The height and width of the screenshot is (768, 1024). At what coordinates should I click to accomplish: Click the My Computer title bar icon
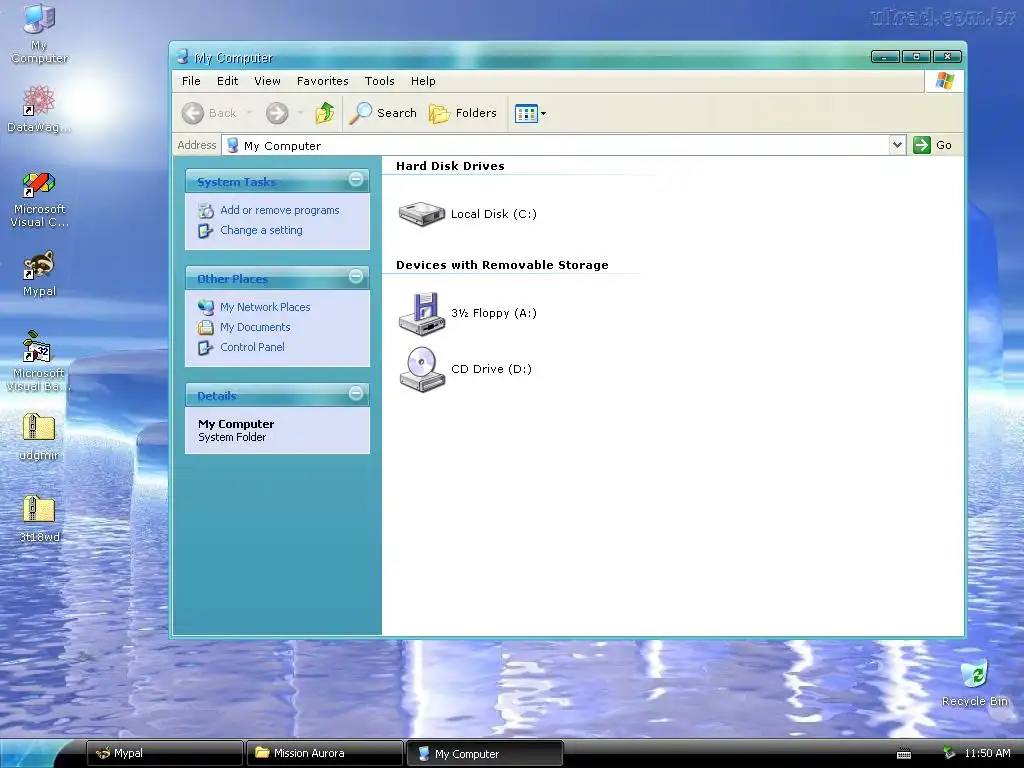pyautogui.click(x=182, y=57)
